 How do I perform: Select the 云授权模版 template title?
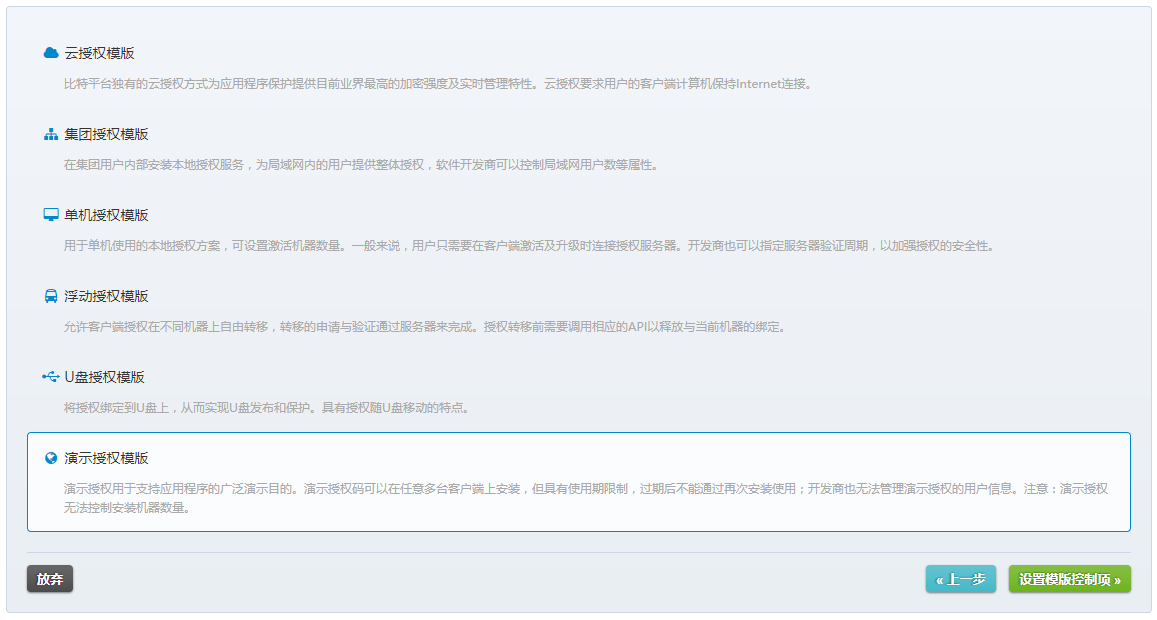(100, 53)
